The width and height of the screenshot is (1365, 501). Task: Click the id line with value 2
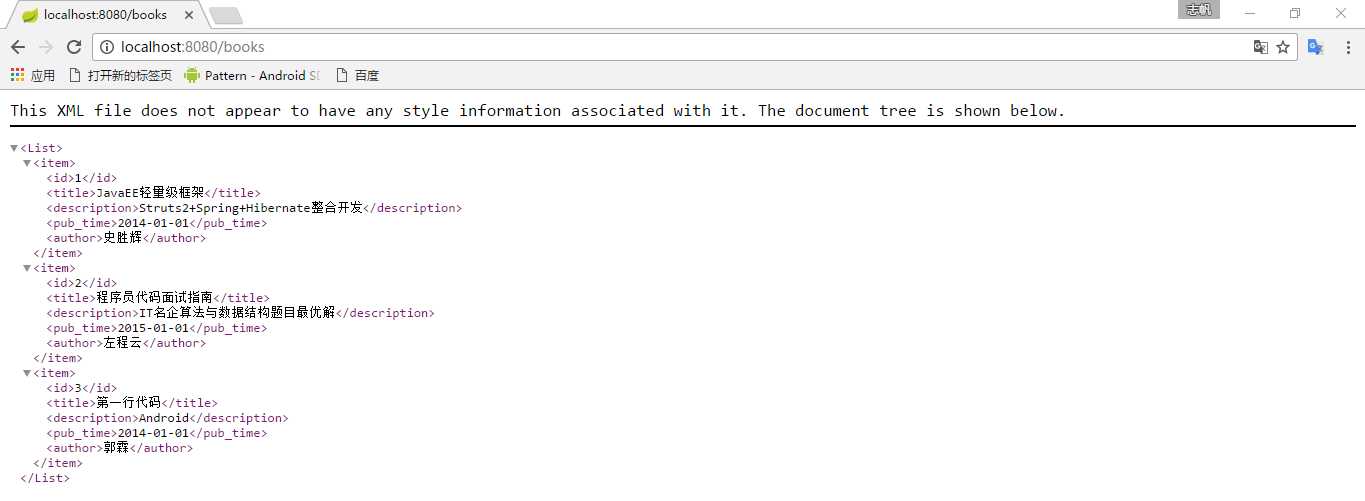[x=82, y=283]
